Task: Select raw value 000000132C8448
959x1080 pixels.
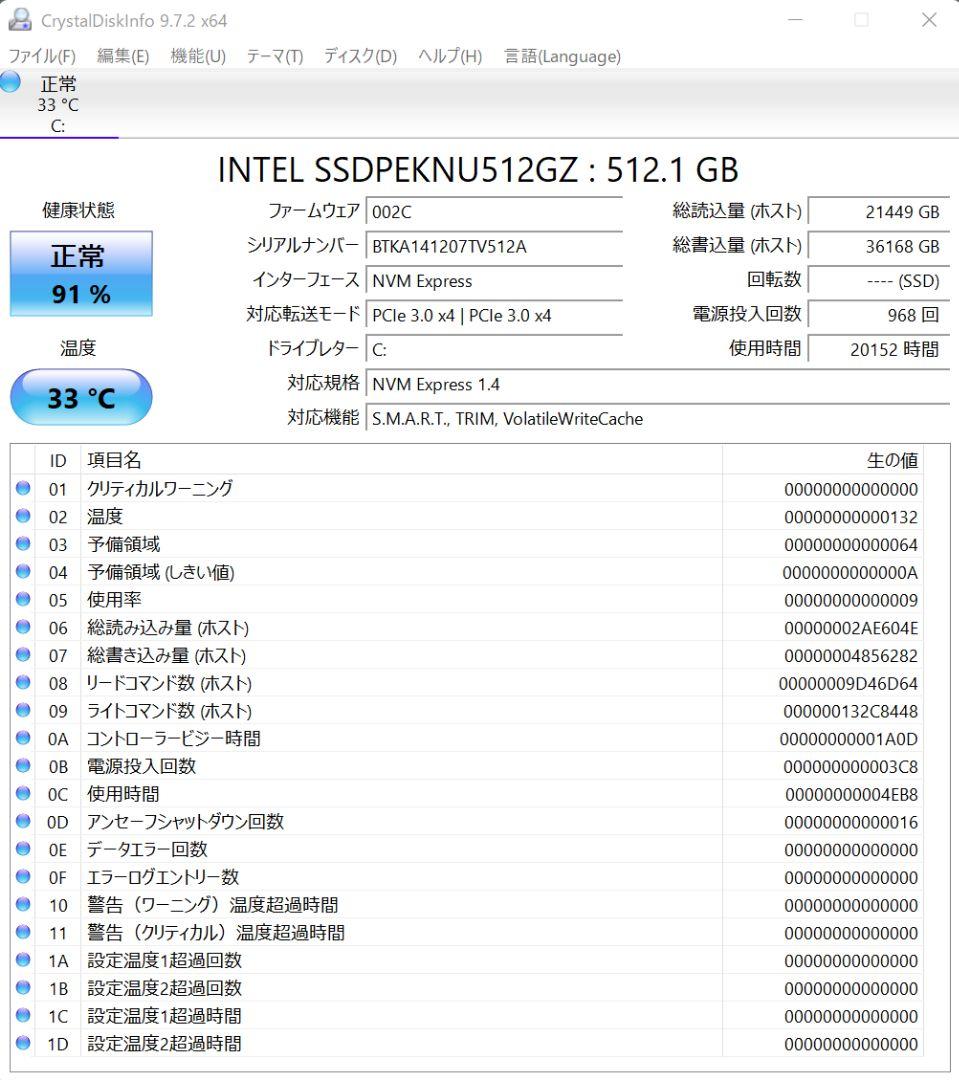Action: click(x=850, y=711)
